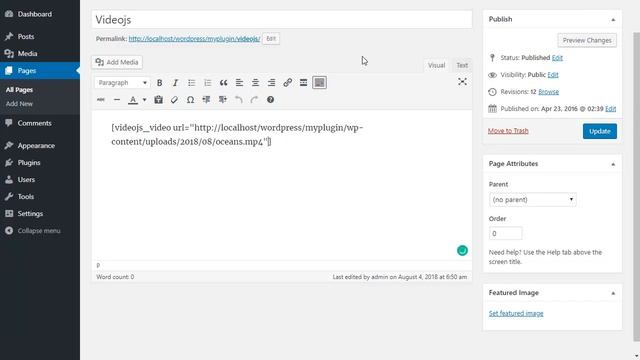This screenshot has height=360, width=640.
Task: Open distraction-free writing mode
Action: coord(462,82)
